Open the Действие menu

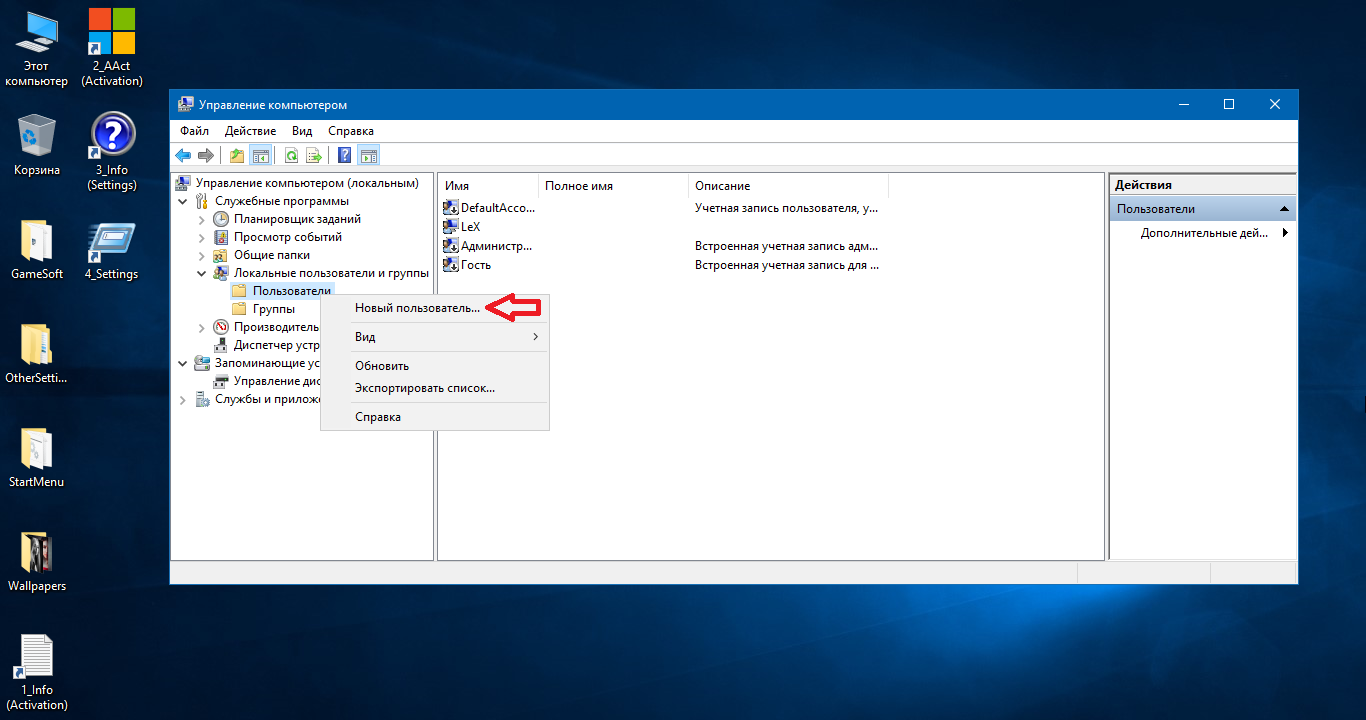pos(251,131)
